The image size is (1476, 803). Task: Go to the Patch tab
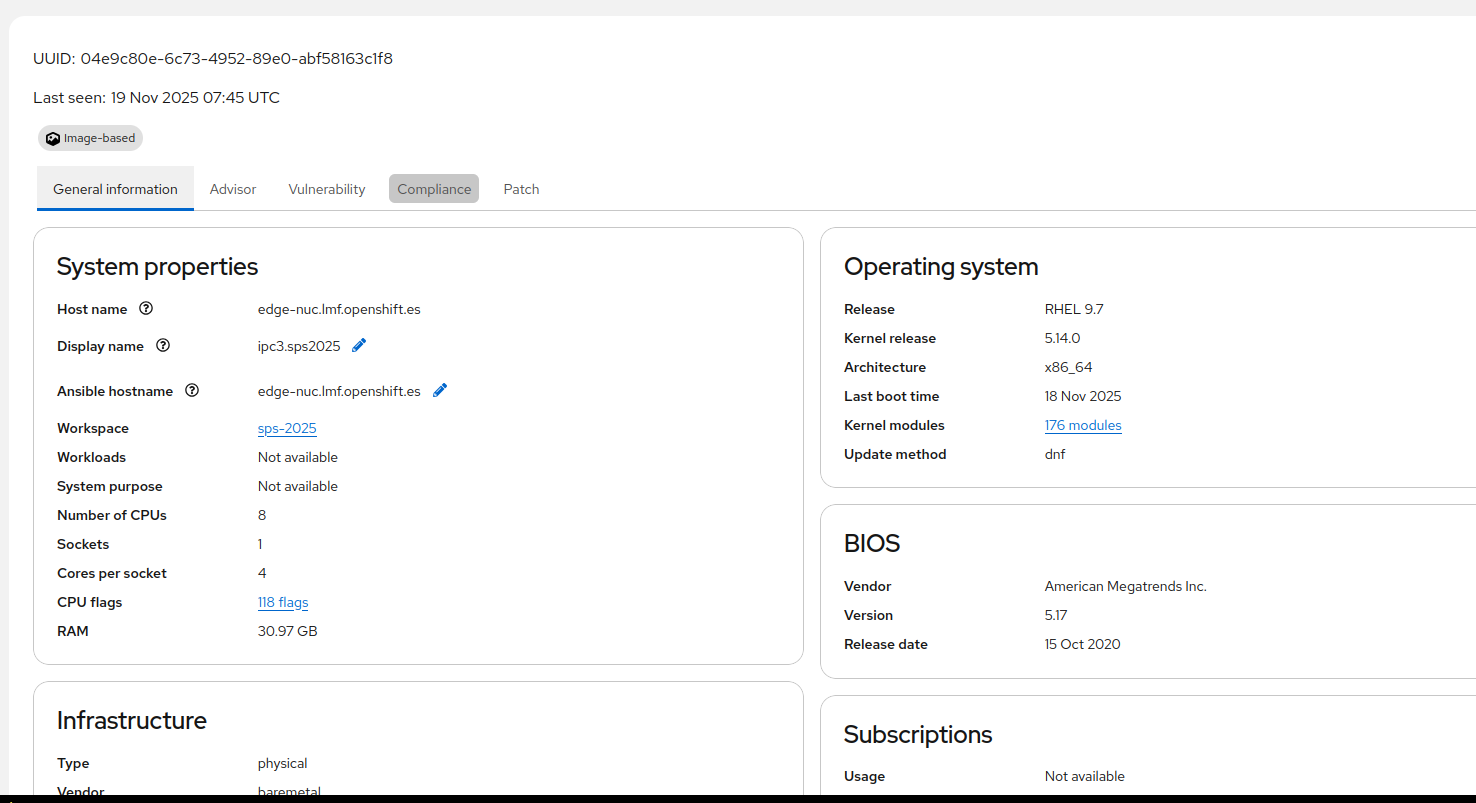click(x=521, y=189)
